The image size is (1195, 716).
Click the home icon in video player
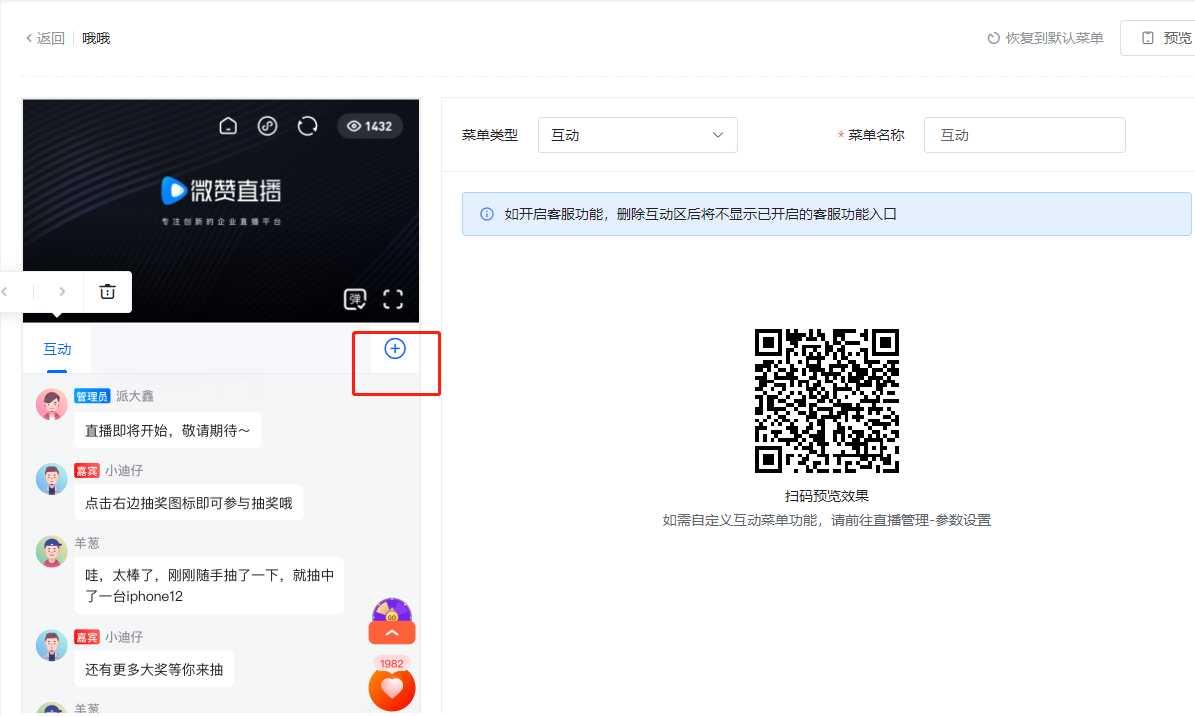228,126
